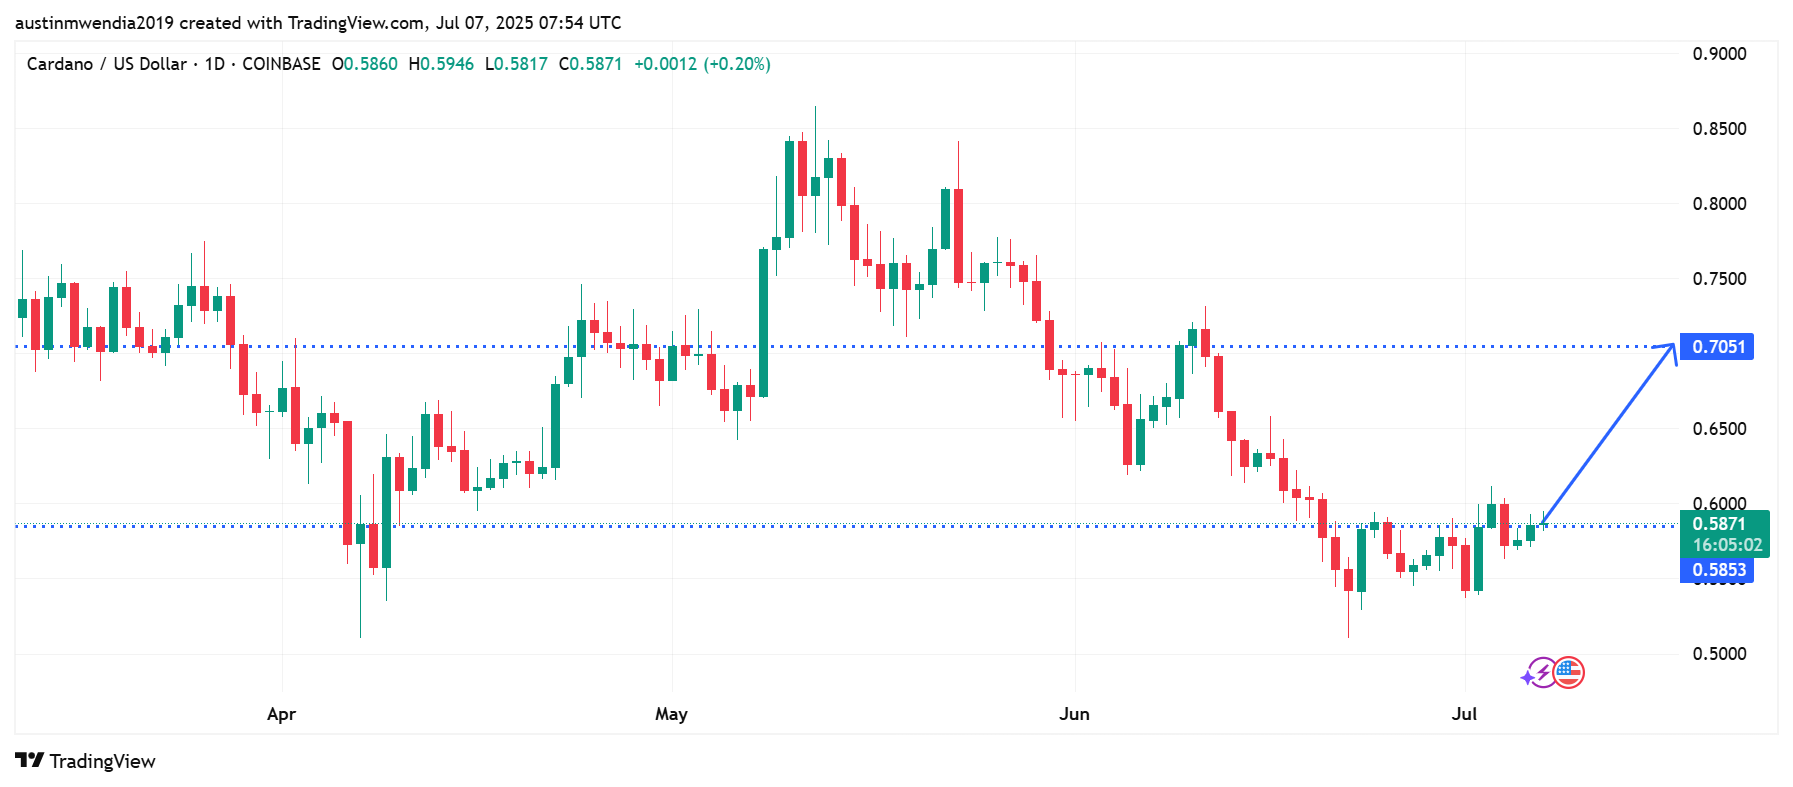The width and height of the screenshot is (1793, 787).
Task: Click the purple lightning event icon
Action: coord(1538,674)
